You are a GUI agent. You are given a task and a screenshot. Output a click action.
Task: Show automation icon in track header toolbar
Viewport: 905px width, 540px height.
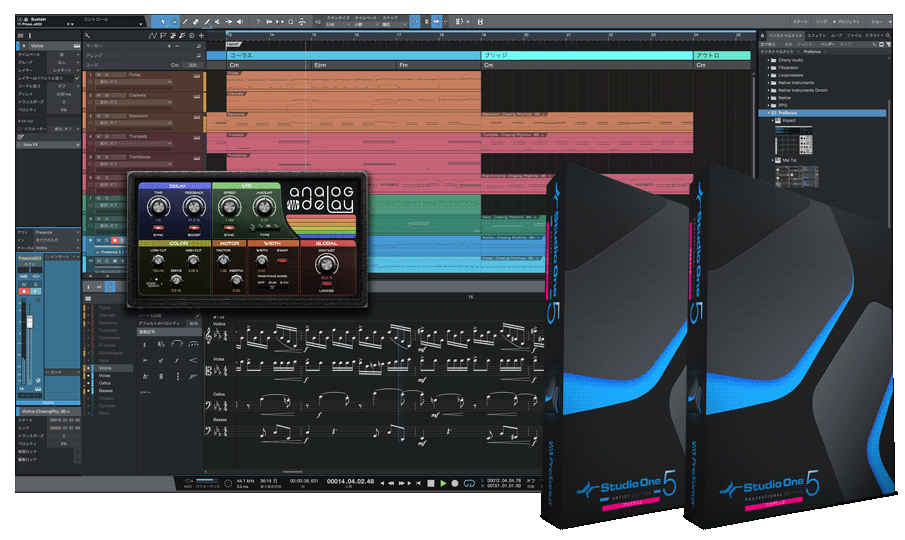coord(152,36)
